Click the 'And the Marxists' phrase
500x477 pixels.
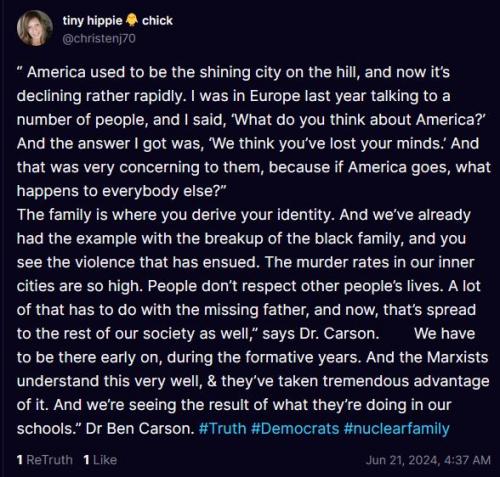click(427, 357)
